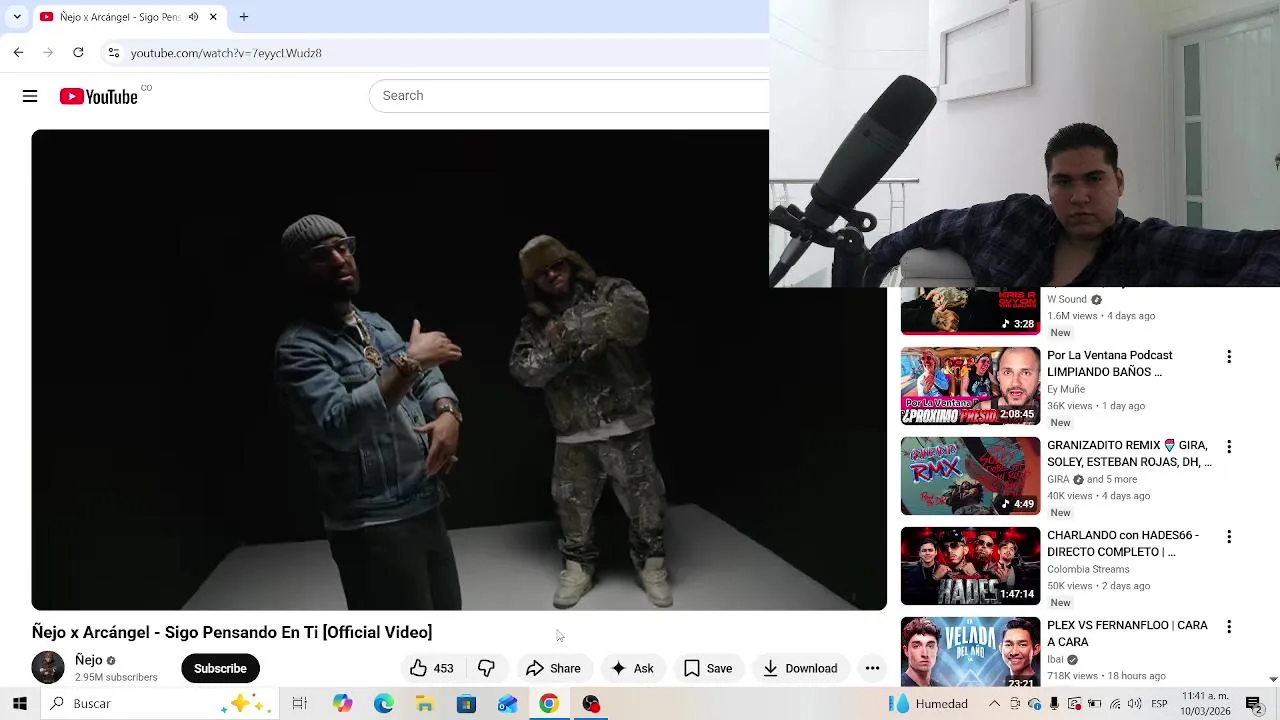Go to the YouTube home logo

coord(98,96)
